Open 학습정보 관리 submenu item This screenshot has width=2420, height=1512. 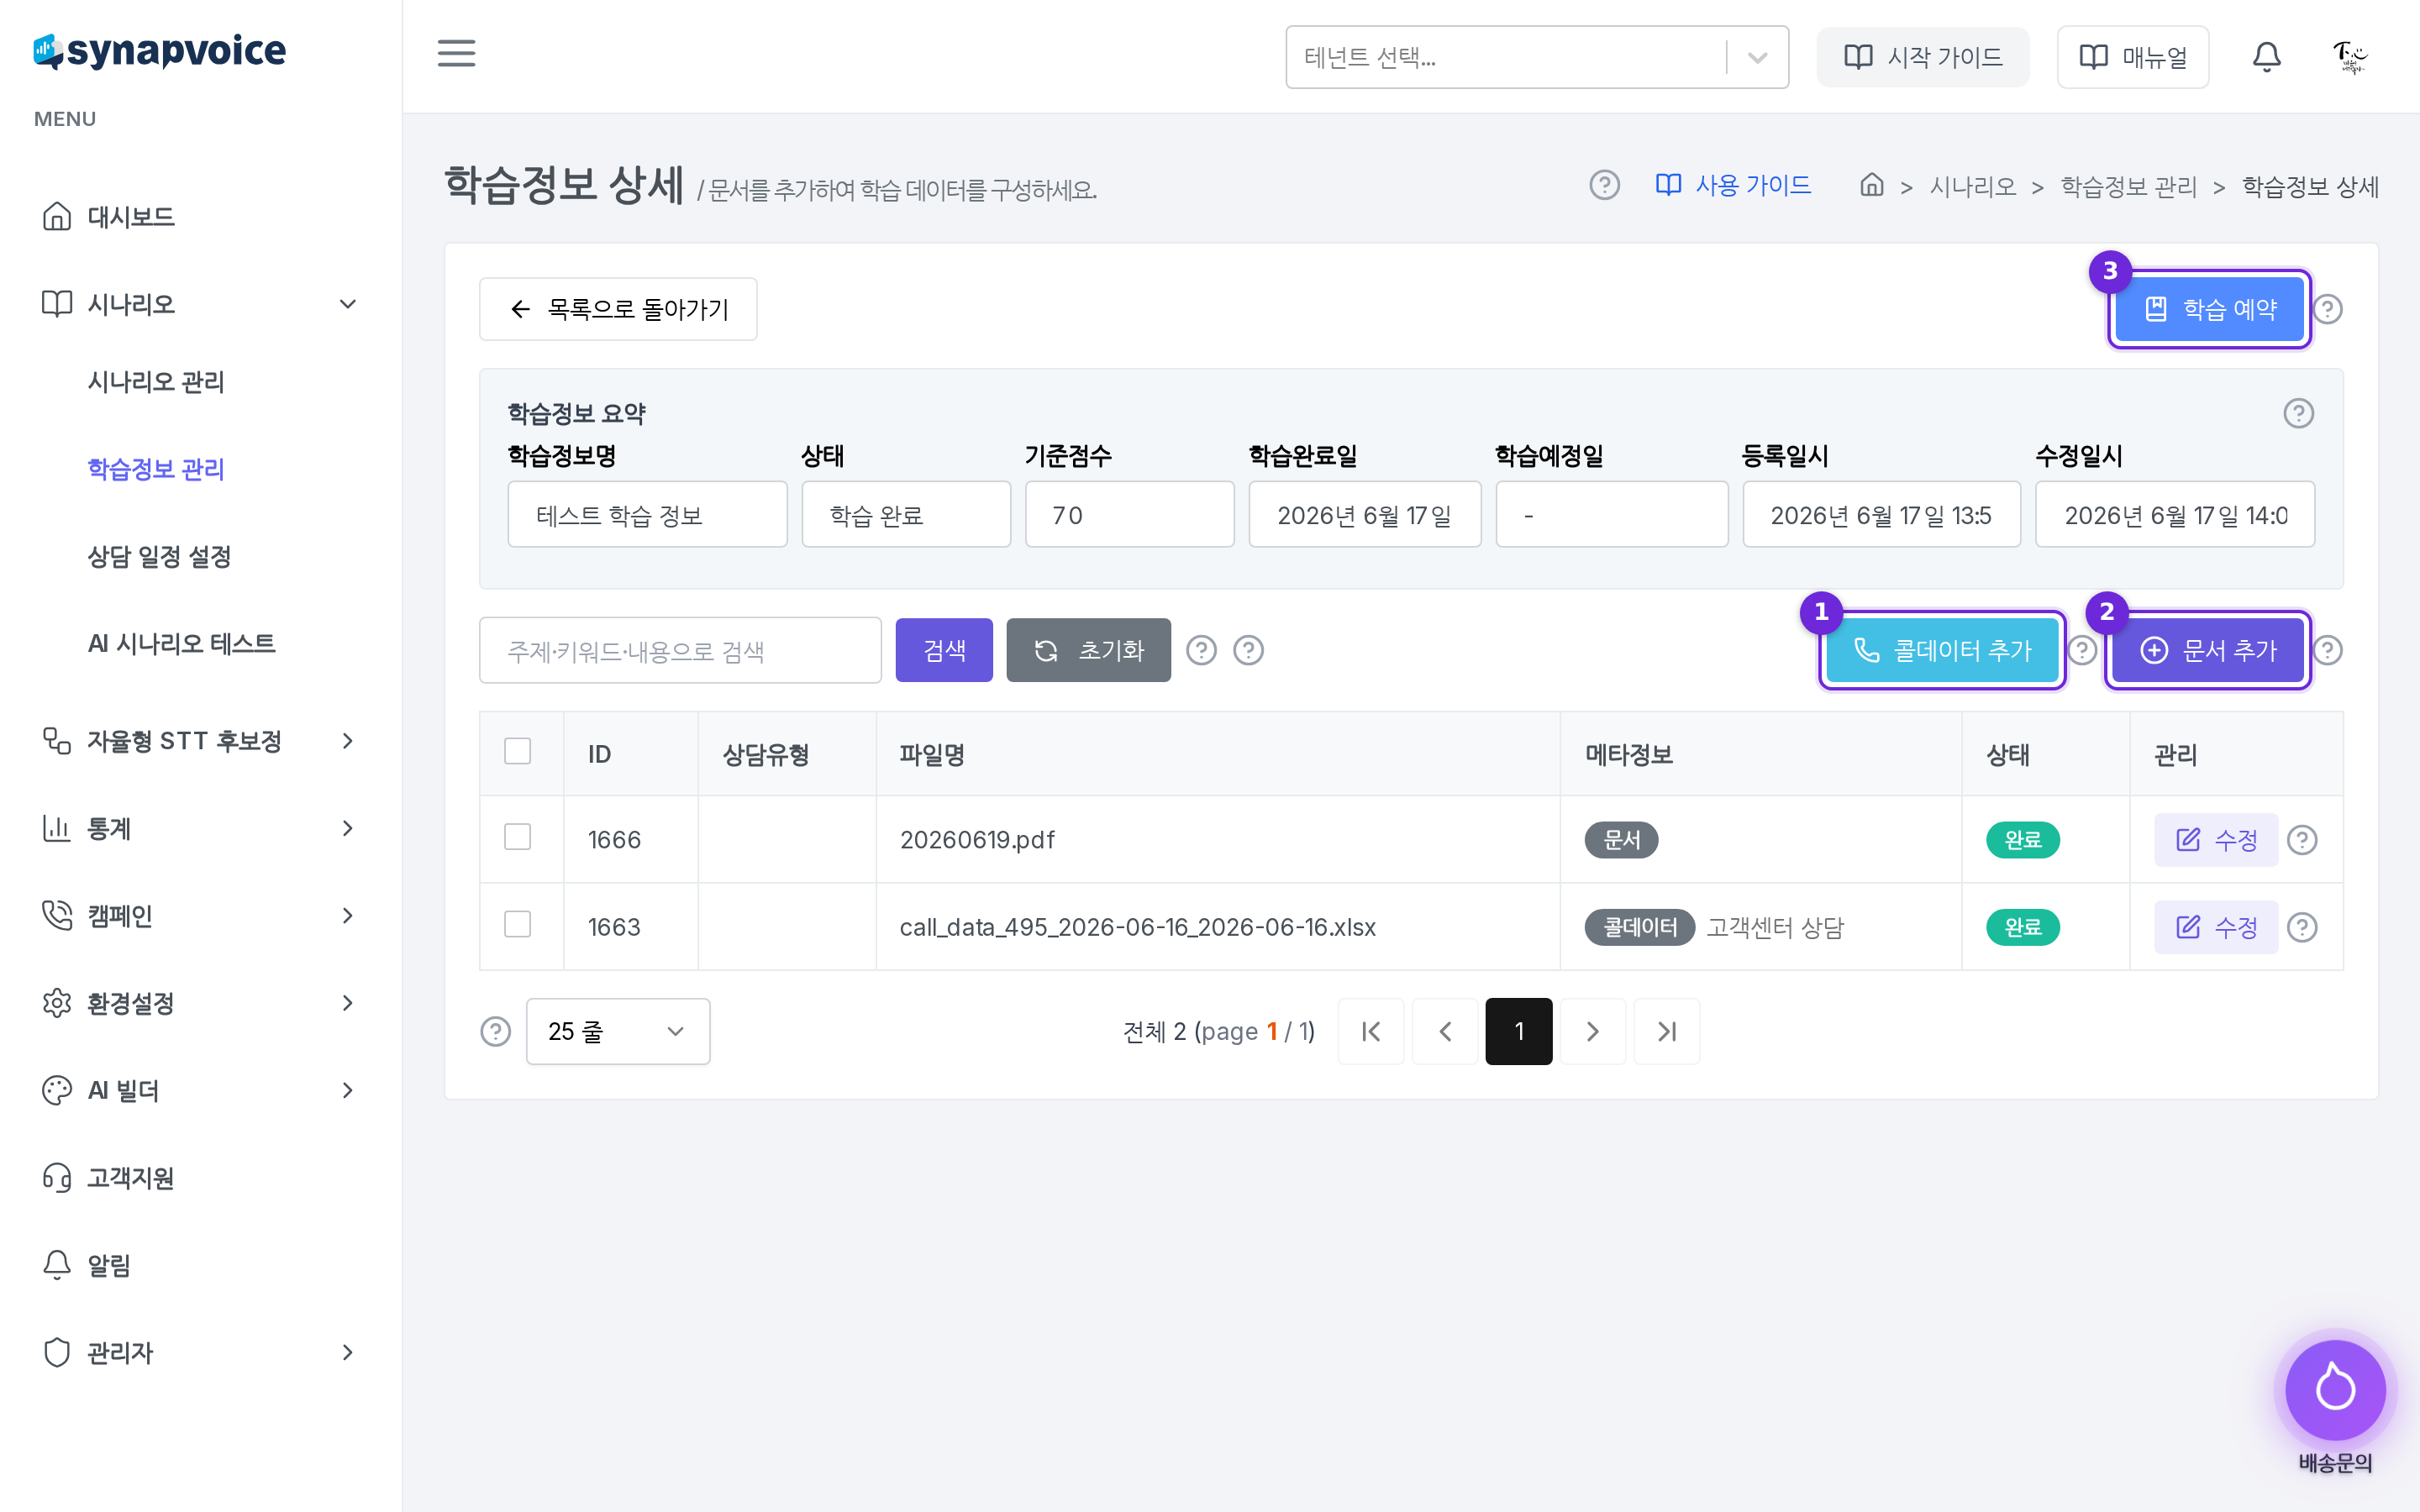point(156,469)
